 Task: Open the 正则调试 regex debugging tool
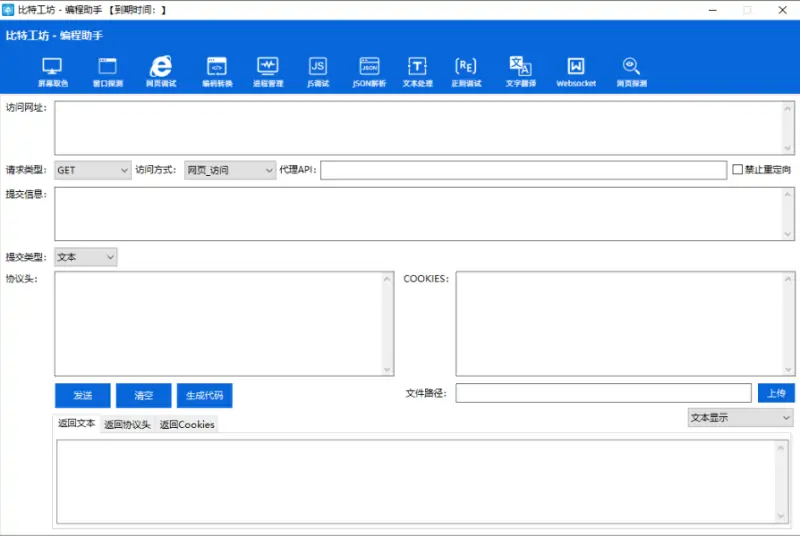[465, 68]
